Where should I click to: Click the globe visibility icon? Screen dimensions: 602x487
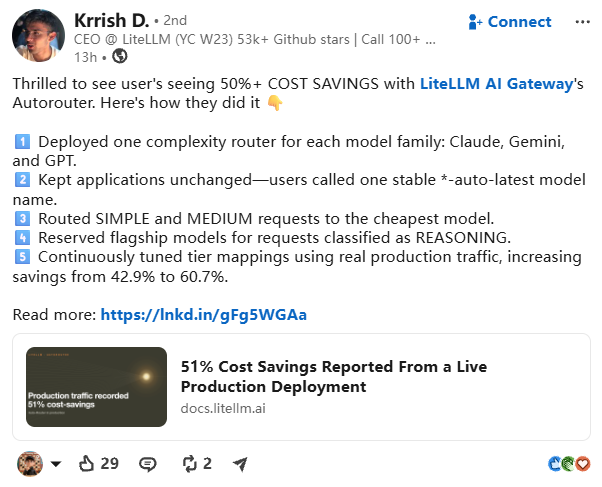point(120,56)
